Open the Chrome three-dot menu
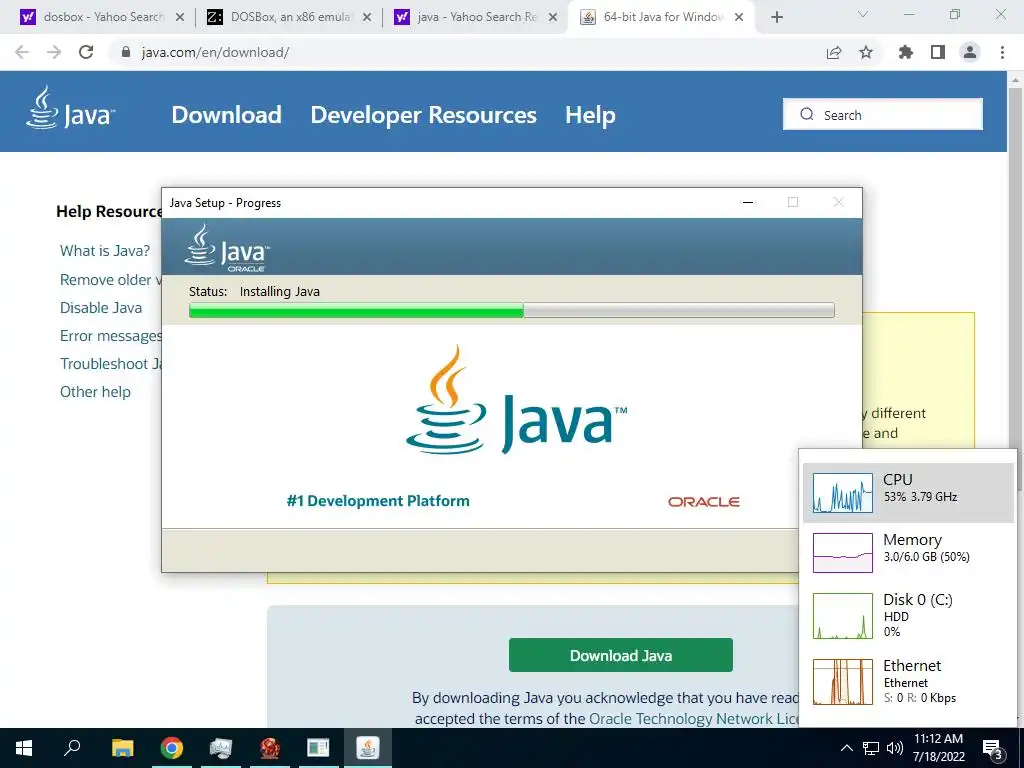 (1002, 52)
